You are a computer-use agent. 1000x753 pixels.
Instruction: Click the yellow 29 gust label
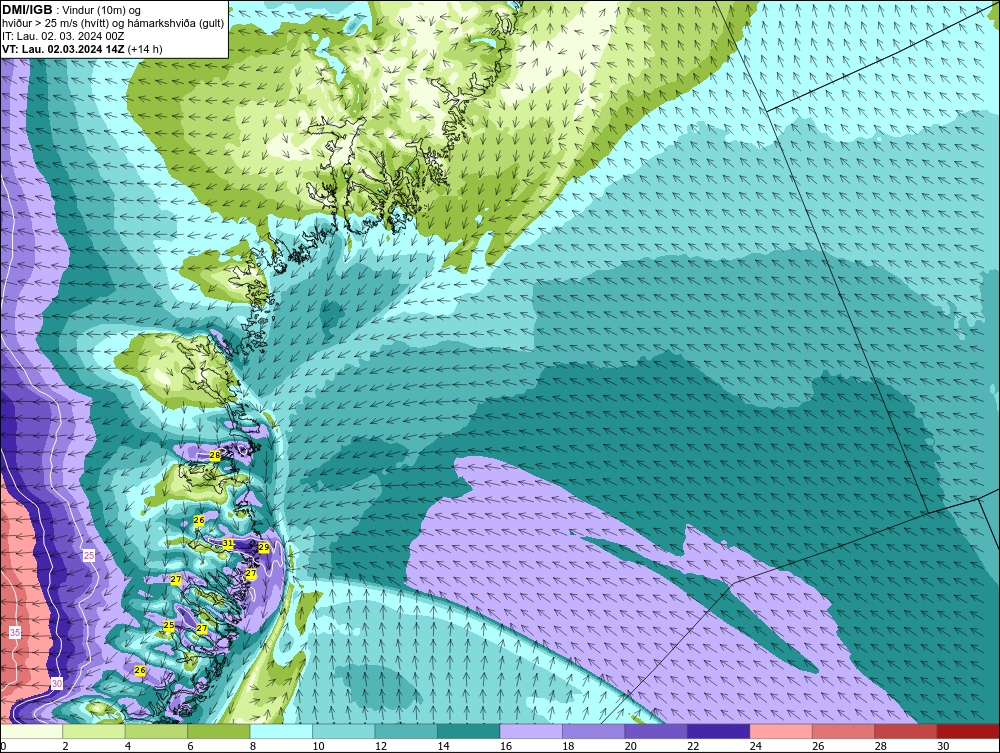coord(263,547)
